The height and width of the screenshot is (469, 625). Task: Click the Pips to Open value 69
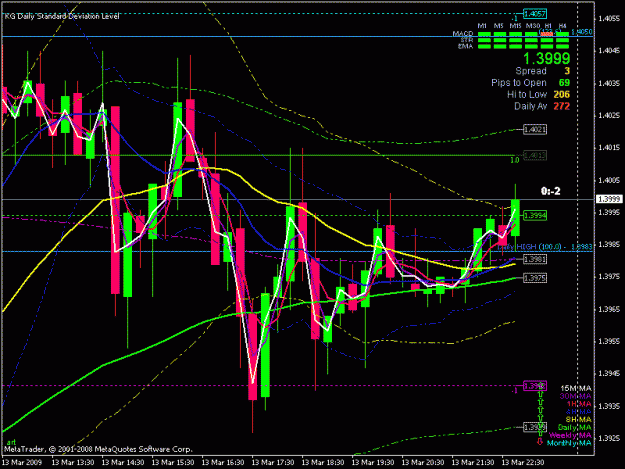coord(564,82)
